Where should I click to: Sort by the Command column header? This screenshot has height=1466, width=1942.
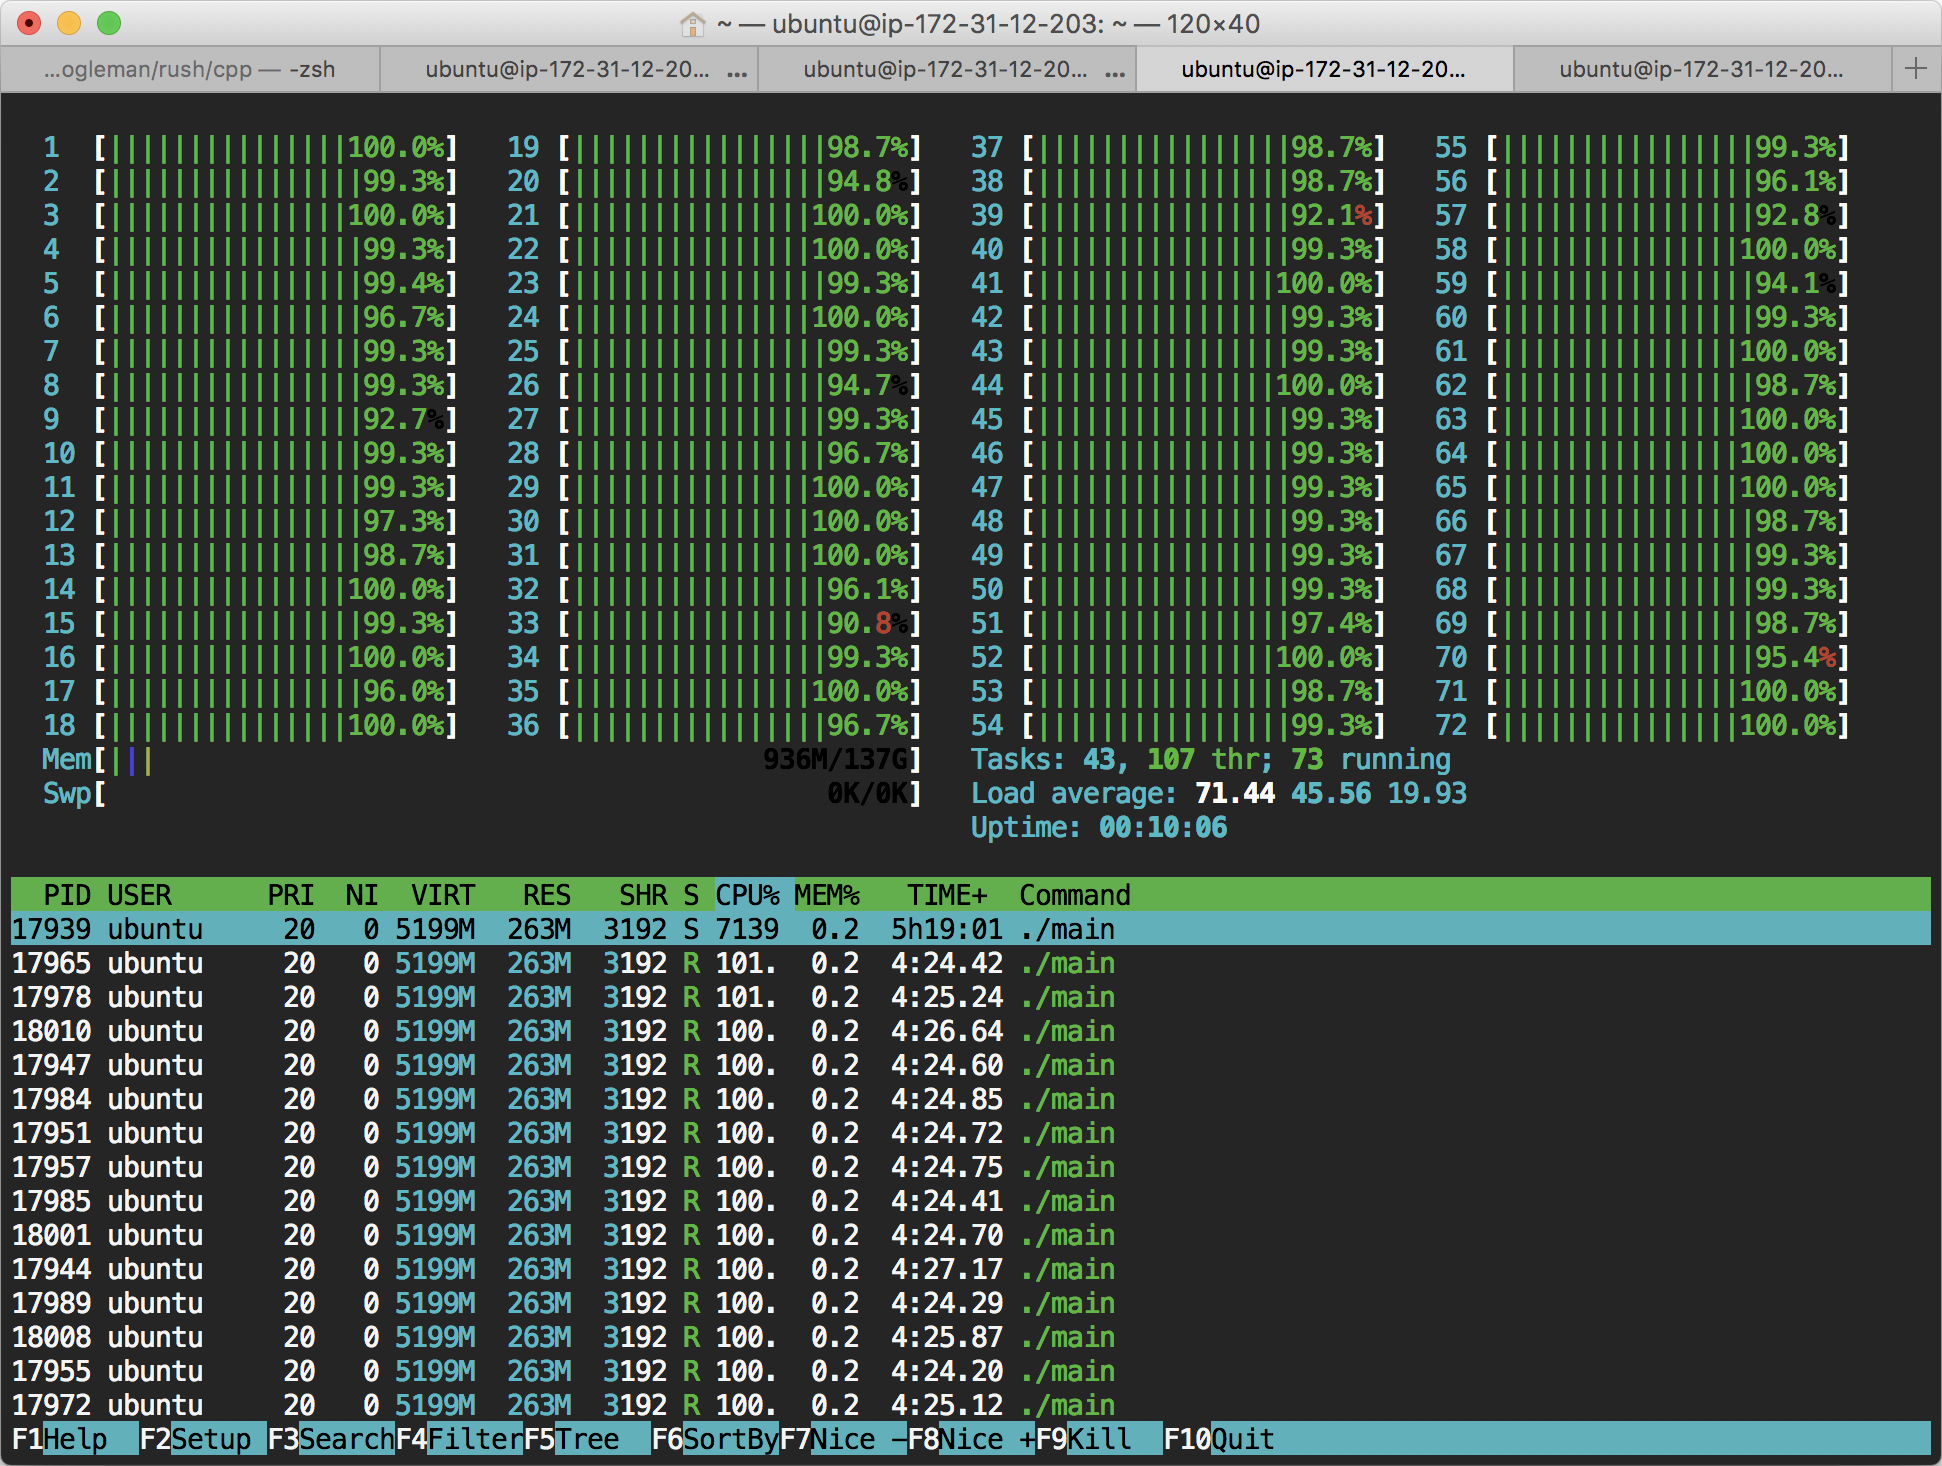pos(1075,895)
